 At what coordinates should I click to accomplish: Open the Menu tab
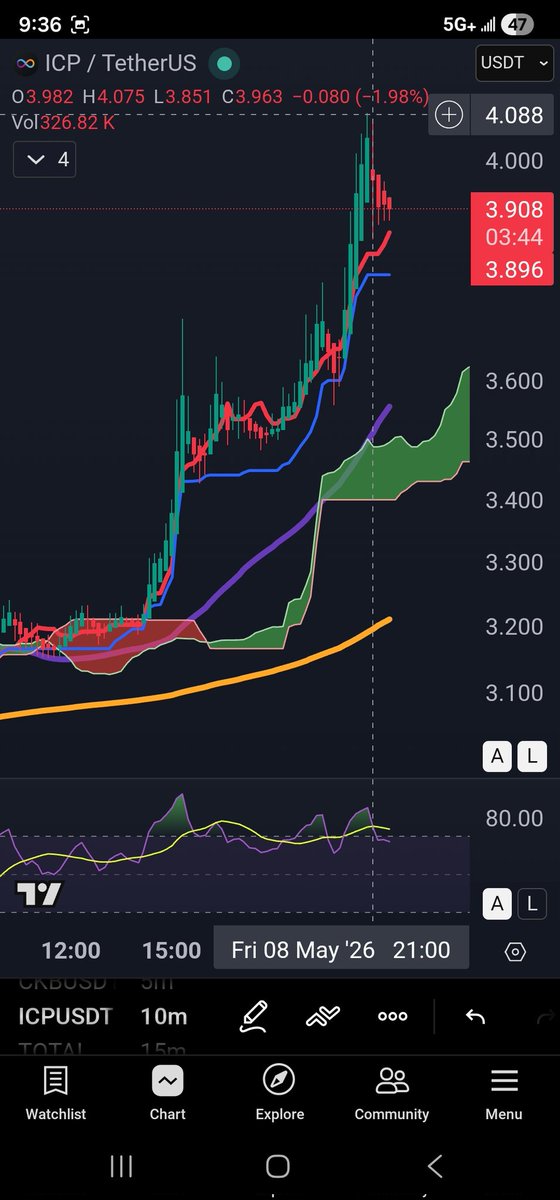pos(504,1092)
